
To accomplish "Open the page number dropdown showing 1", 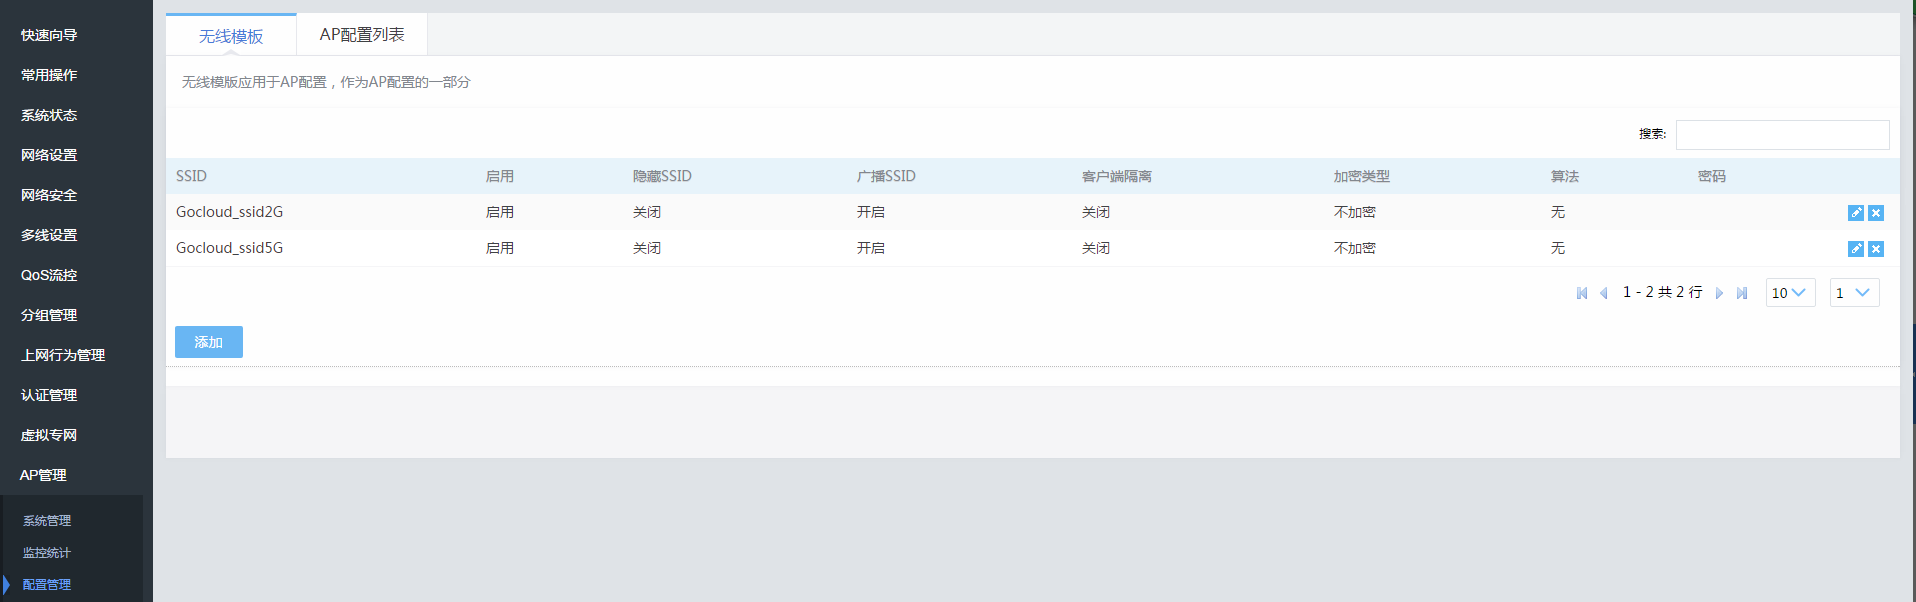I will (1854, 293).
